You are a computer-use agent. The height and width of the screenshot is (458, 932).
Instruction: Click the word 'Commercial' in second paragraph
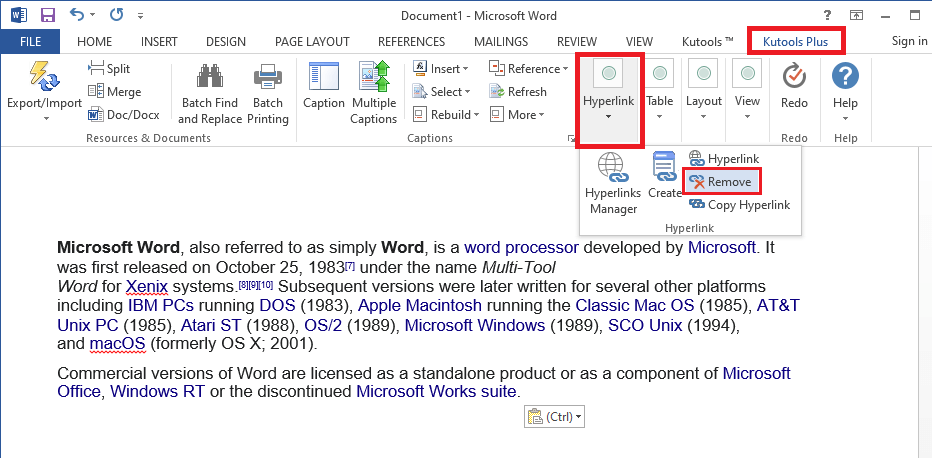[x=101, y=374]
